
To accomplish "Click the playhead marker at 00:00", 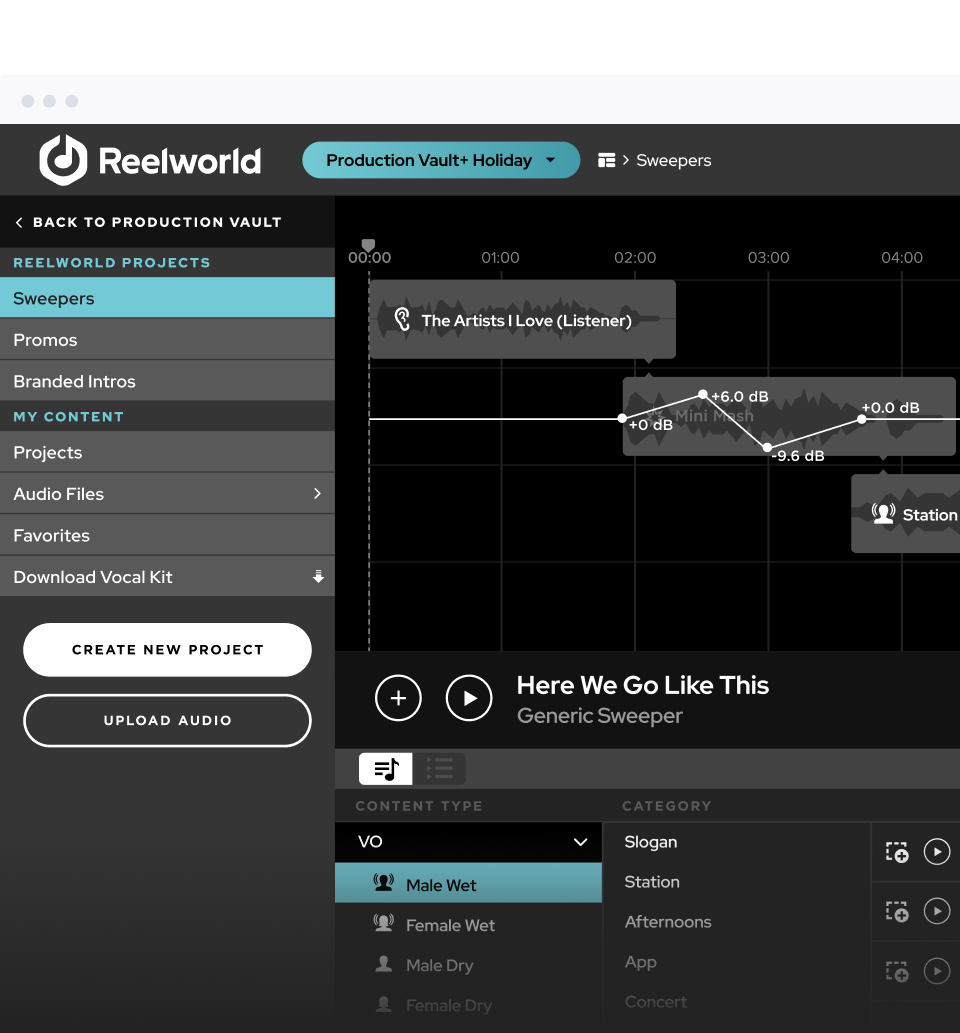I will 368,246.
